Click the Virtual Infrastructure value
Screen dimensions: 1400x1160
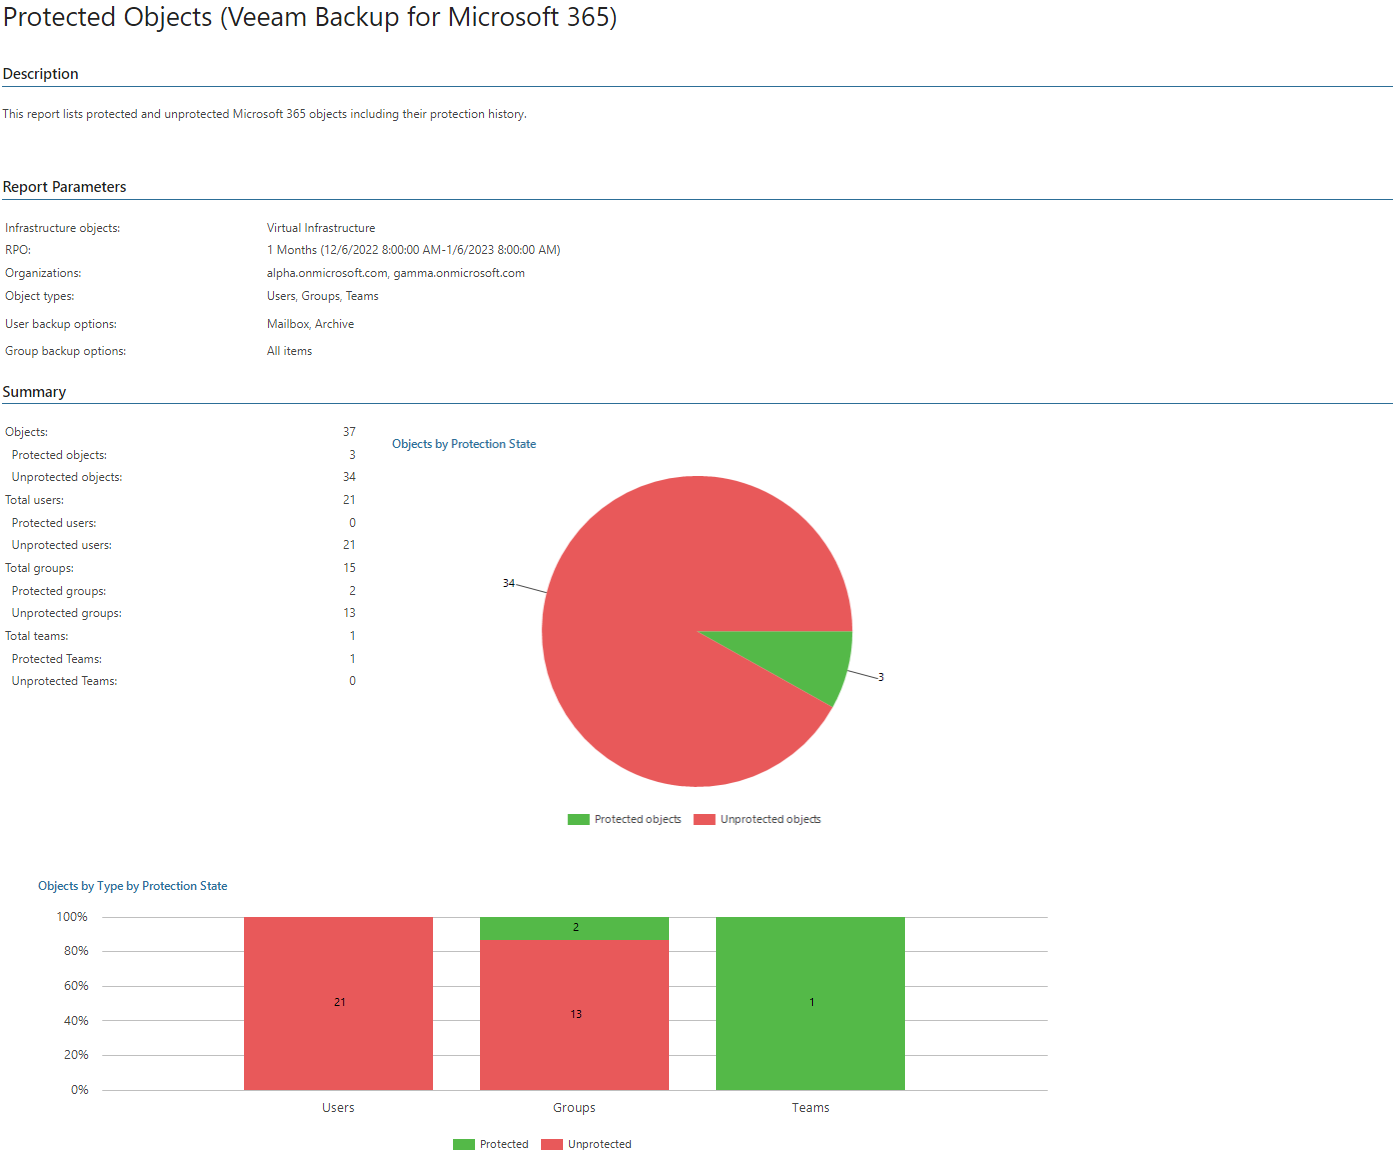321,228
